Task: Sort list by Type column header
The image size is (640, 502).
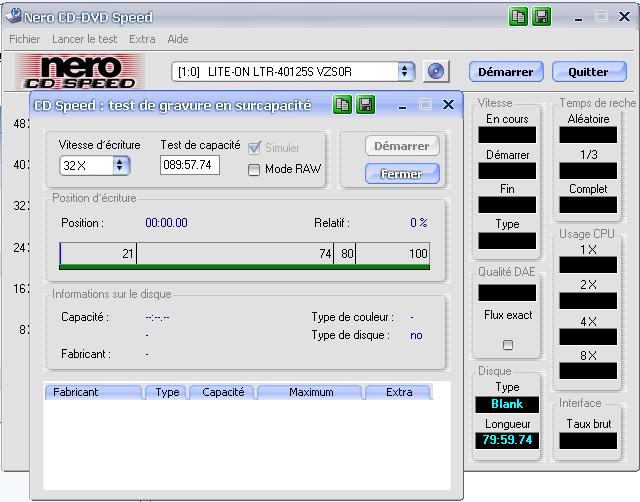Action: click(167, 392)
